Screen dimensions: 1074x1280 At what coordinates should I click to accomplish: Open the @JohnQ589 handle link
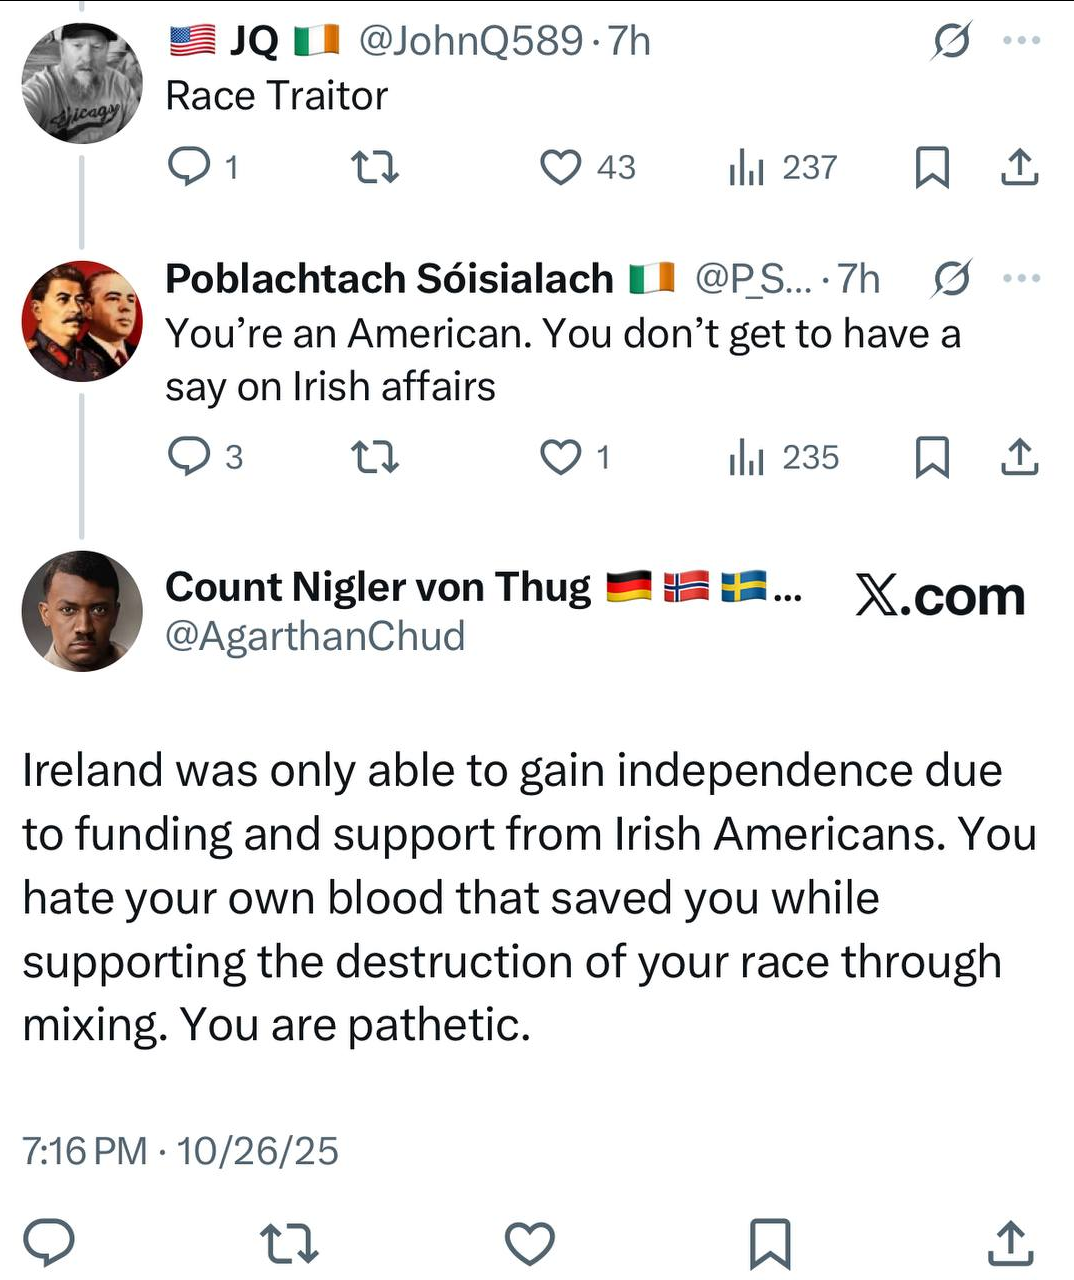click(470, 41)
